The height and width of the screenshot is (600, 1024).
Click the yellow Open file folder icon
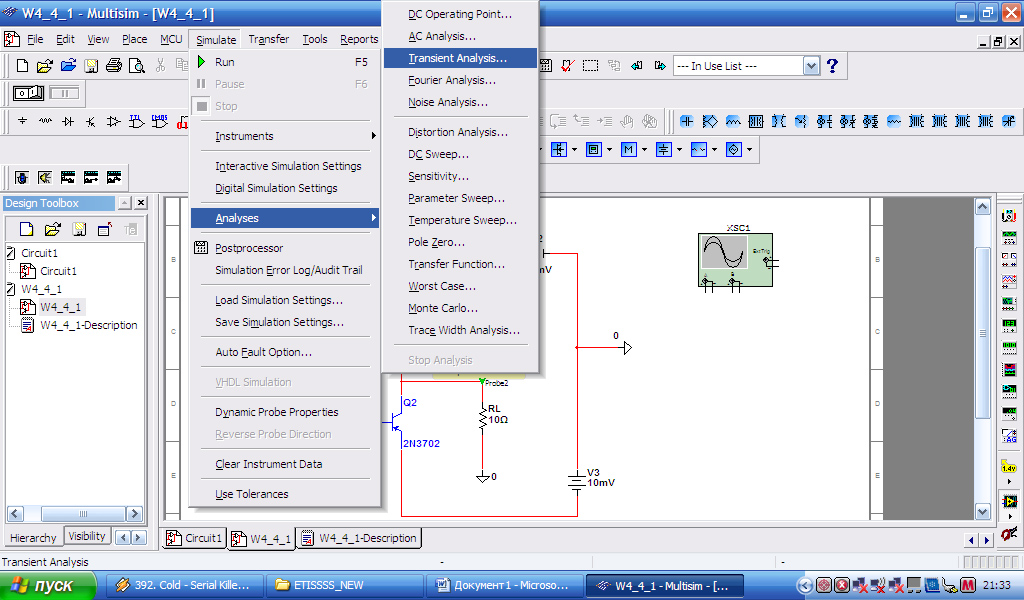44,66
